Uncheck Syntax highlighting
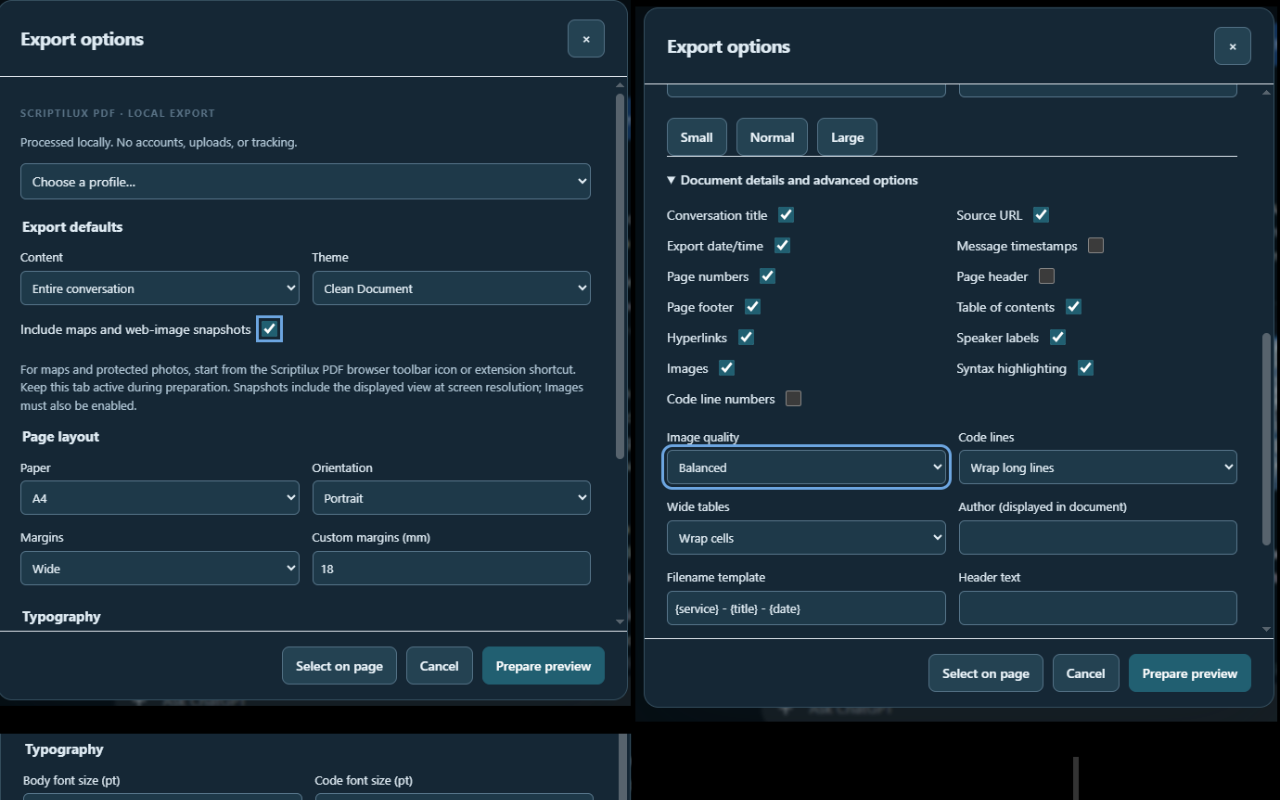The height and width of the screenshot is (800, 1280). (1085, 368)
